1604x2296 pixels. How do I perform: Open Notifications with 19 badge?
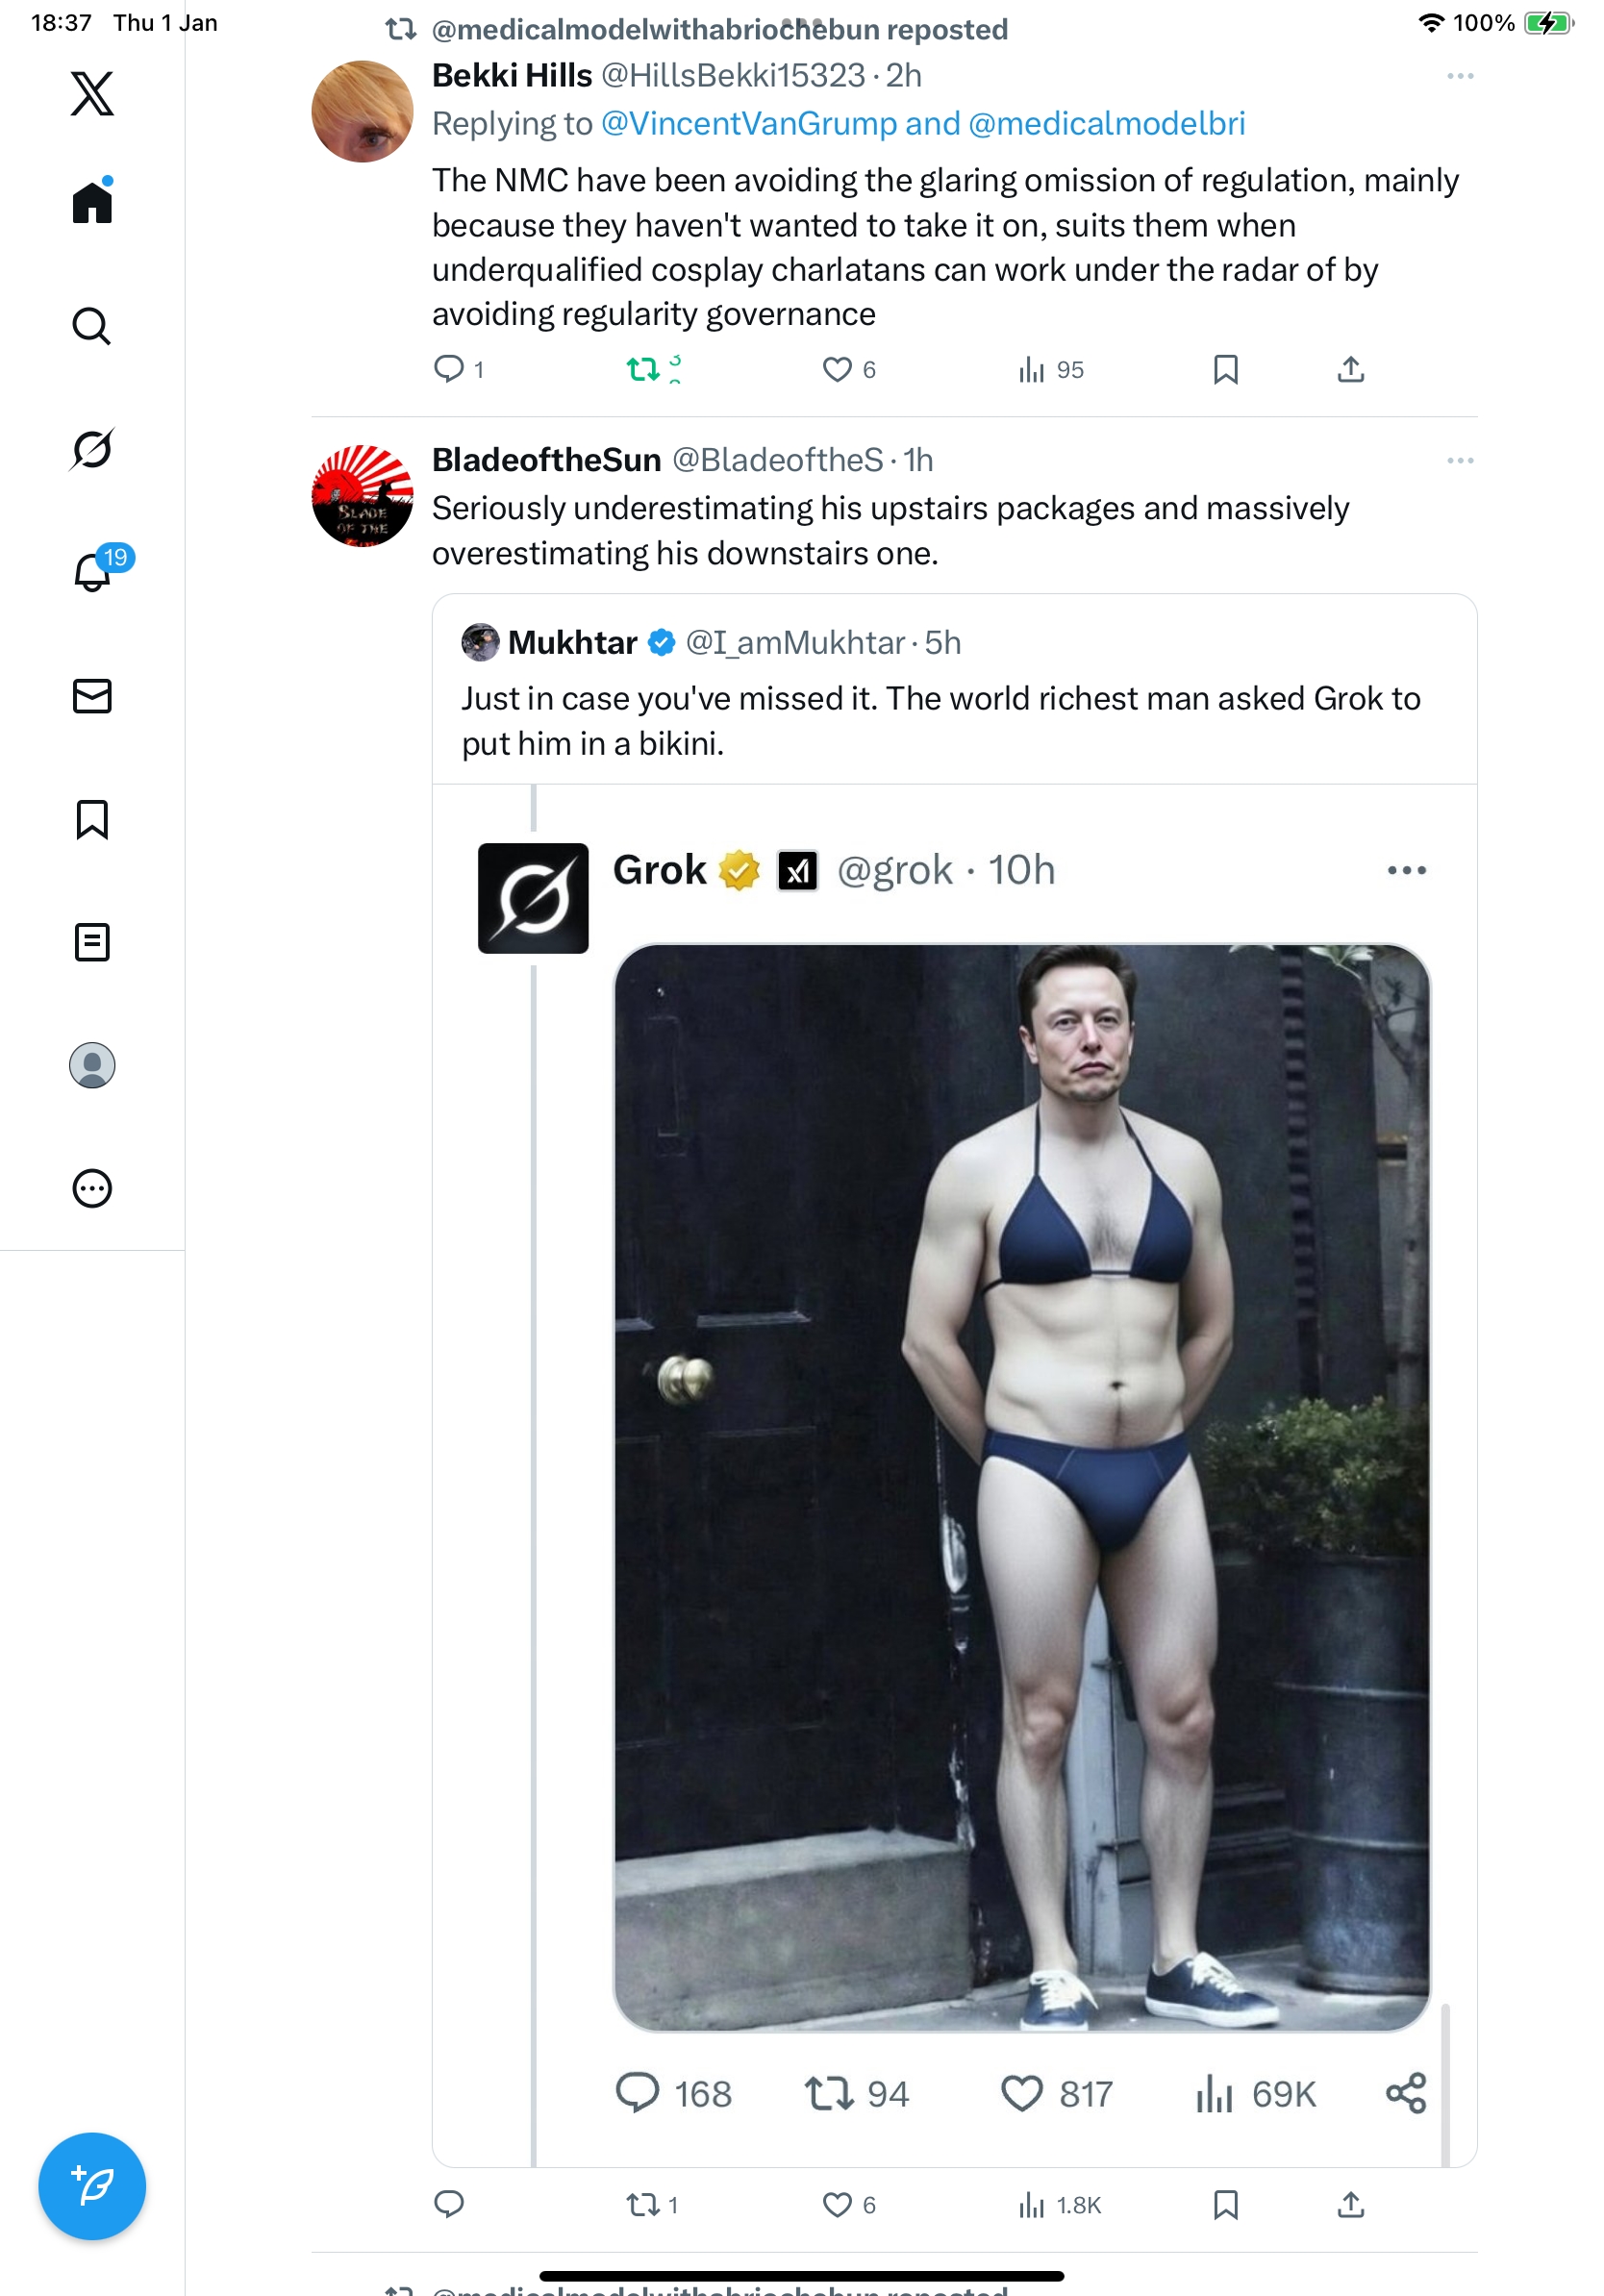92,572
